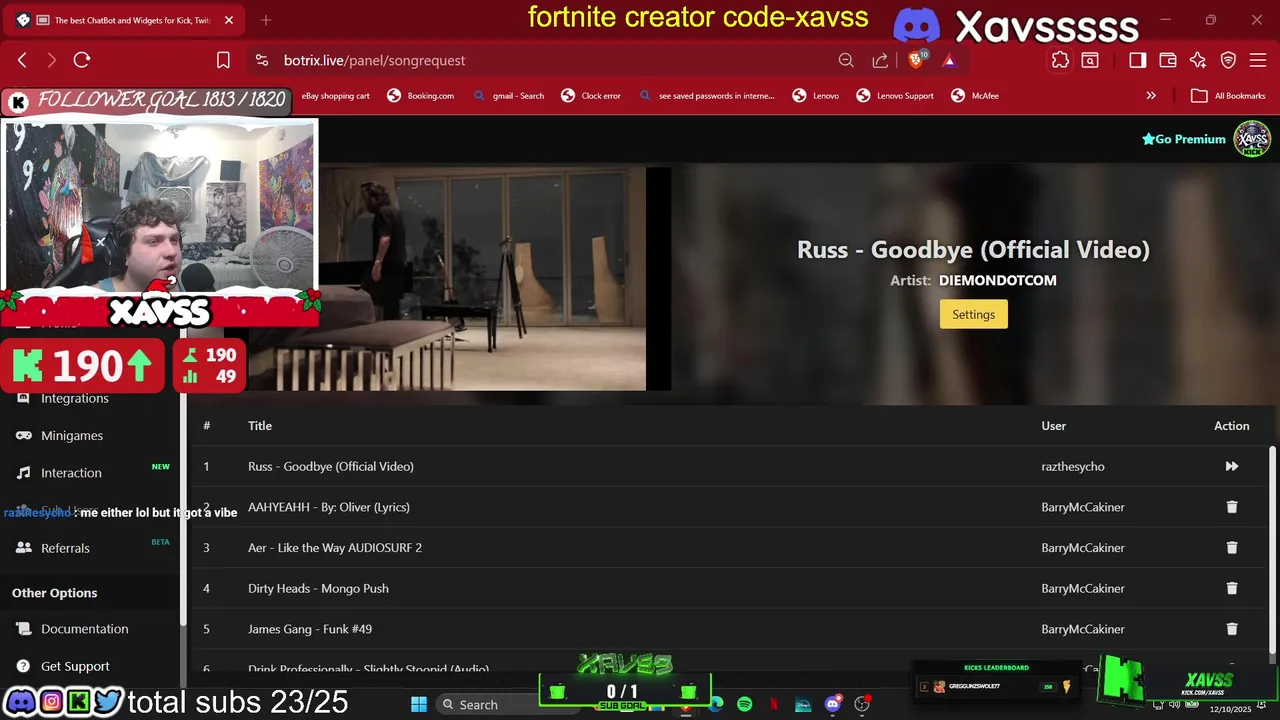Open McAfee bookmark
The height and width of the screenshot is (720, 1280).
(975, 96)
